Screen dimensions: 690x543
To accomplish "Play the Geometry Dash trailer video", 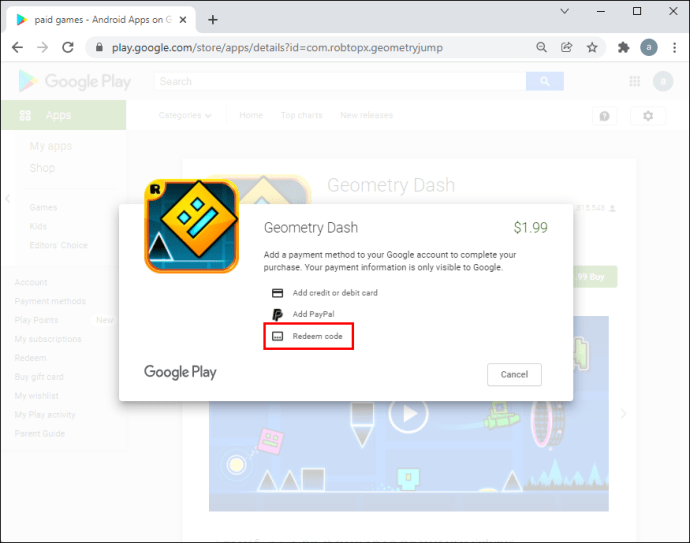I will pyautogui.click(x=409, y=414).
